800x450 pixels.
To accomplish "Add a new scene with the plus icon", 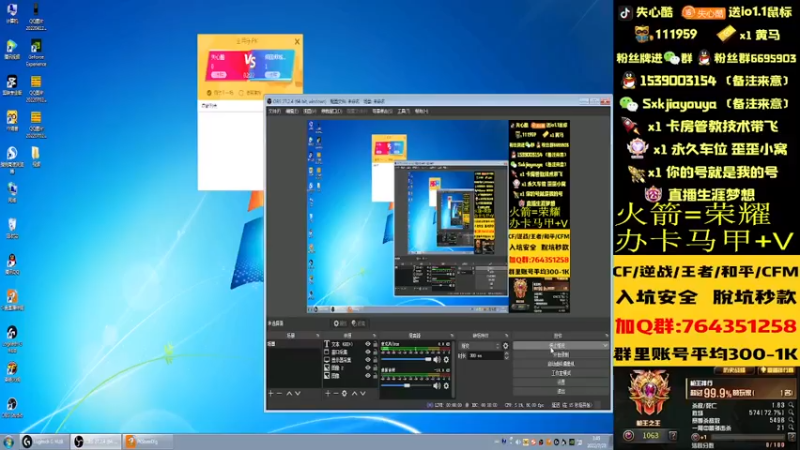I will [271, 393].
